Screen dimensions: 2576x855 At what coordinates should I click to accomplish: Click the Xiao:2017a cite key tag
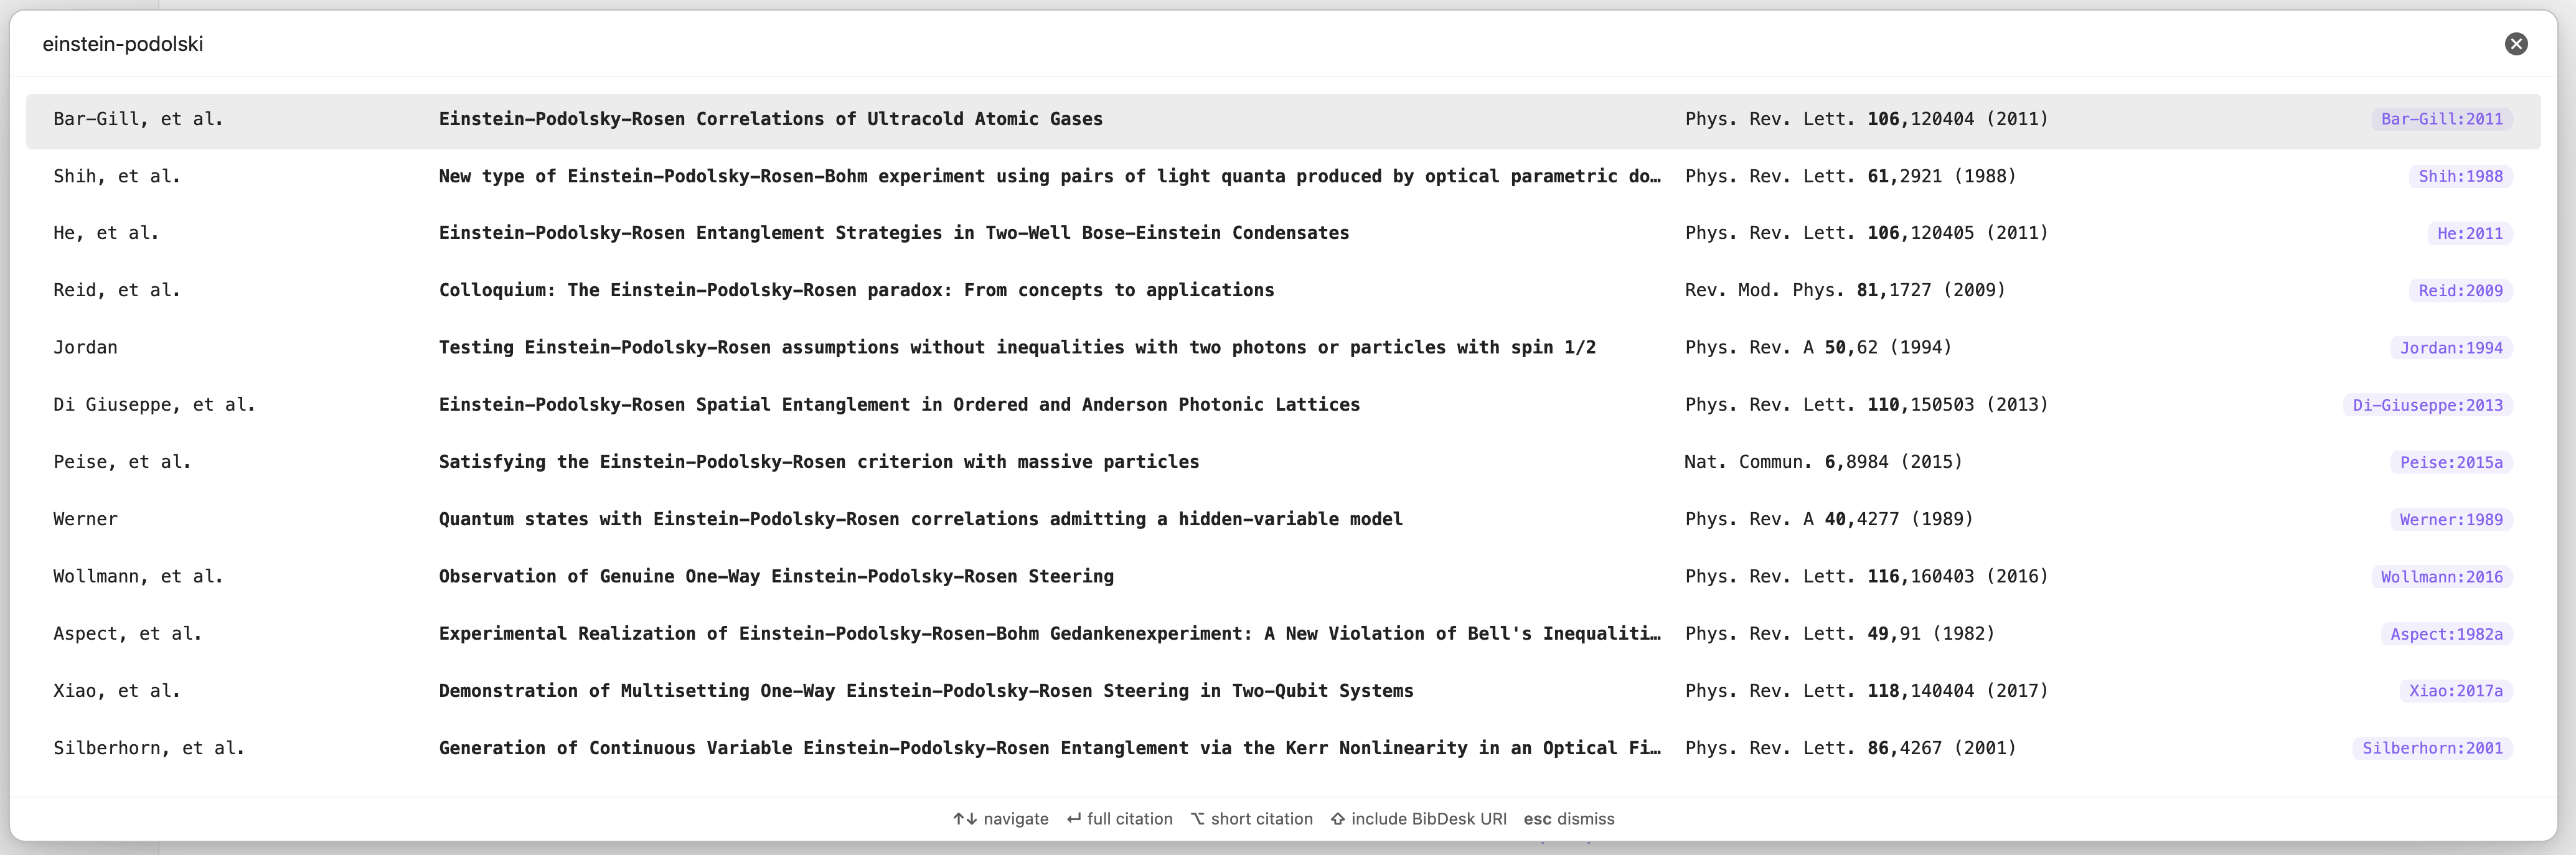pyautogui.click(x=2455, y=691)
